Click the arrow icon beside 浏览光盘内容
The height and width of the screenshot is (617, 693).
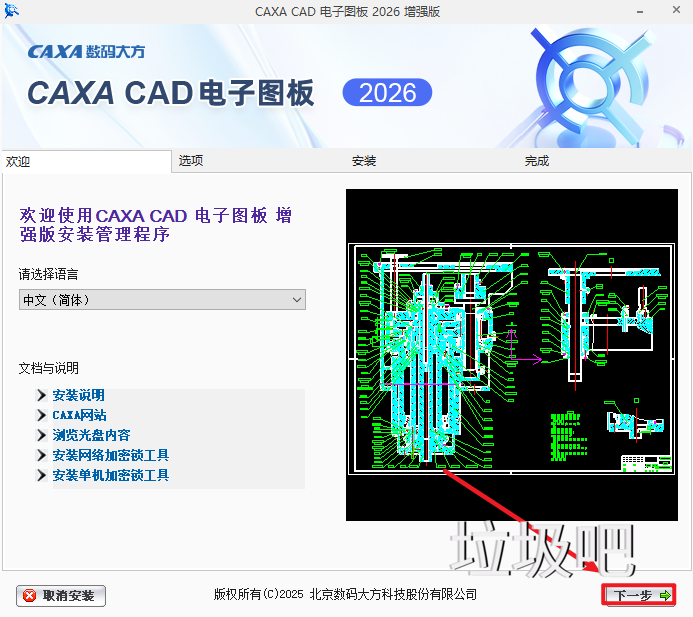pyautogui.click(x=41, y=436)
